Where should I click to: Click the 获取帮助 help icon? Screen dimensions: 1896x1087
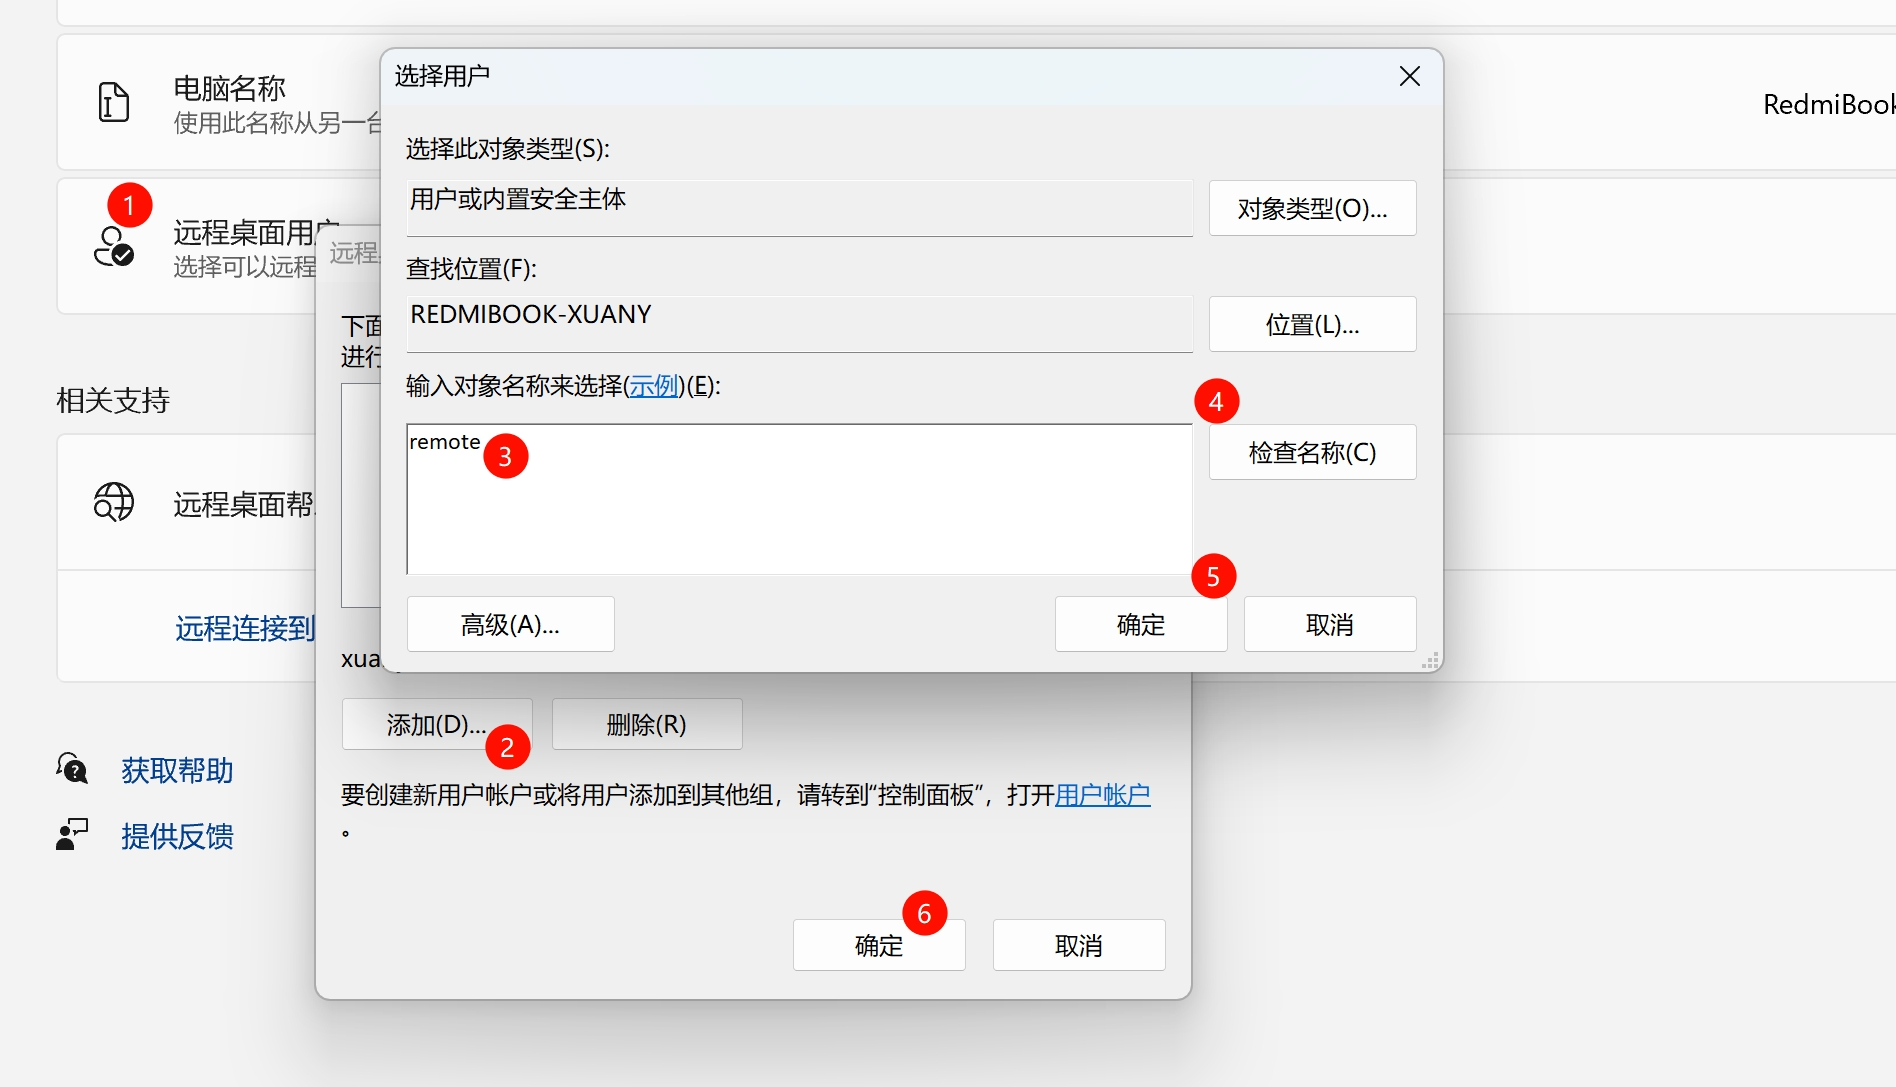tap(72, 769)
